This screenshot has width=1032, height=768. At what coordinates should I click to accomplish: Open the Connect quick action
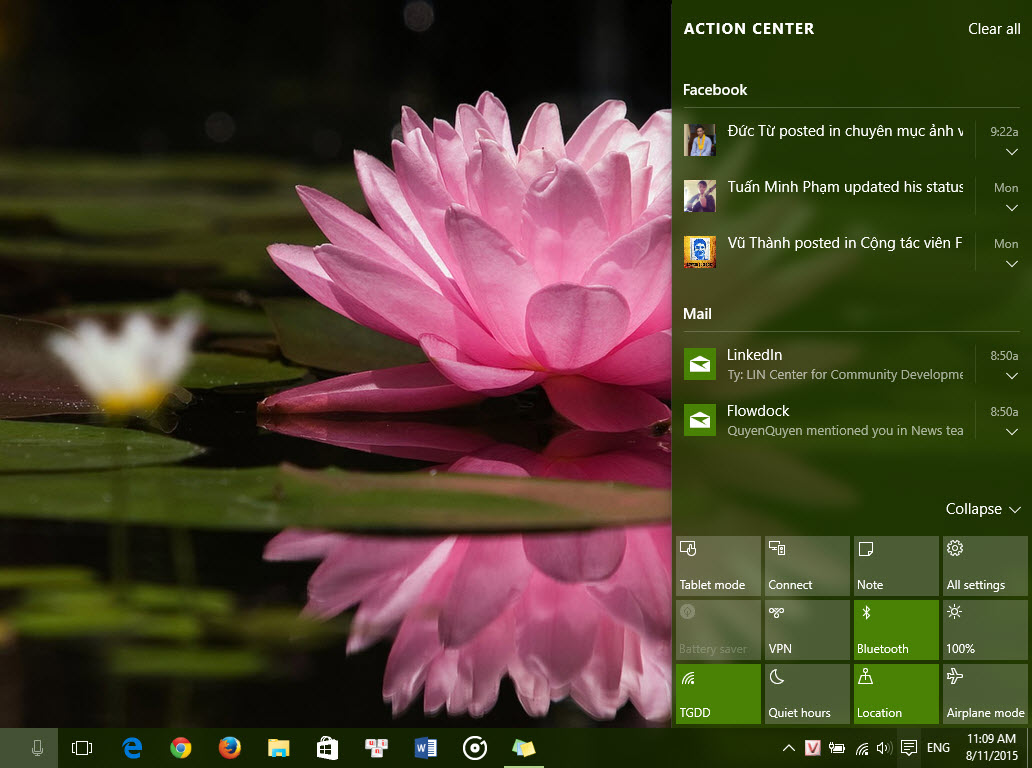coord(806,565)
